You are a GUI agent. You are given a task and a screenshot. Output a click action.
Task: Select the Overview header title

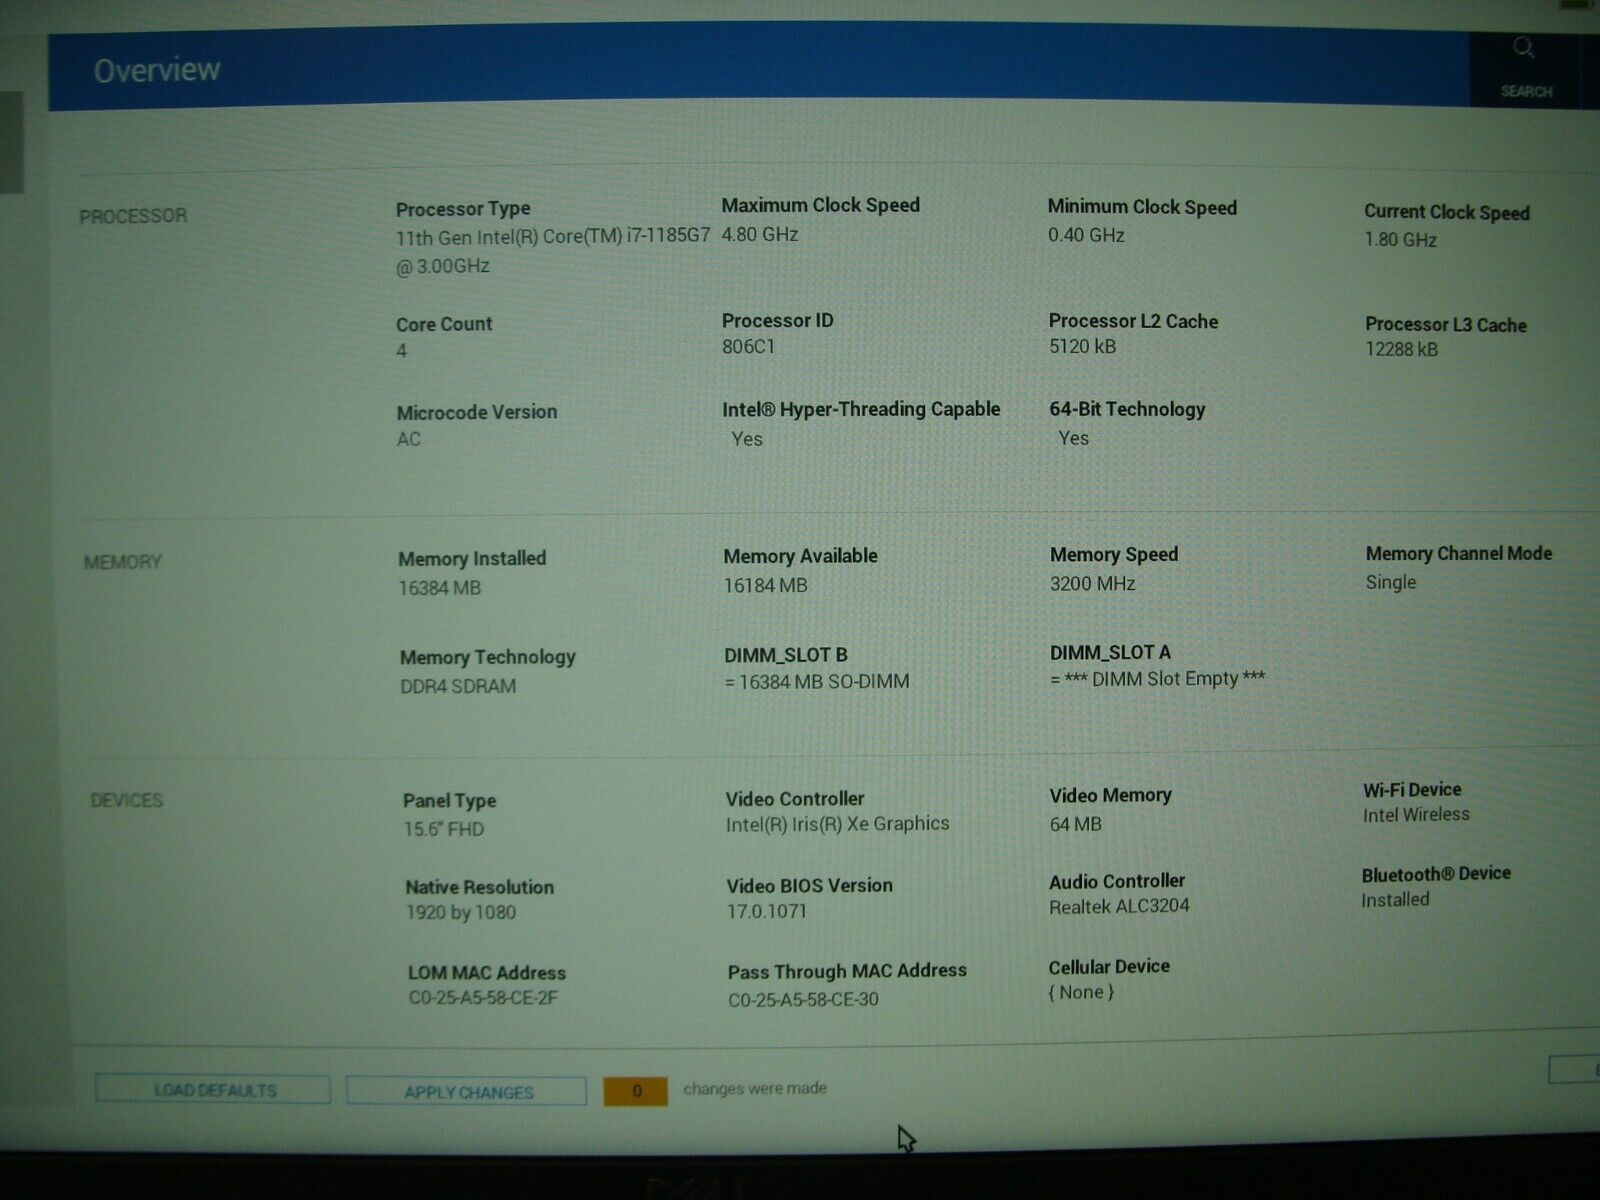click(157, 70)
